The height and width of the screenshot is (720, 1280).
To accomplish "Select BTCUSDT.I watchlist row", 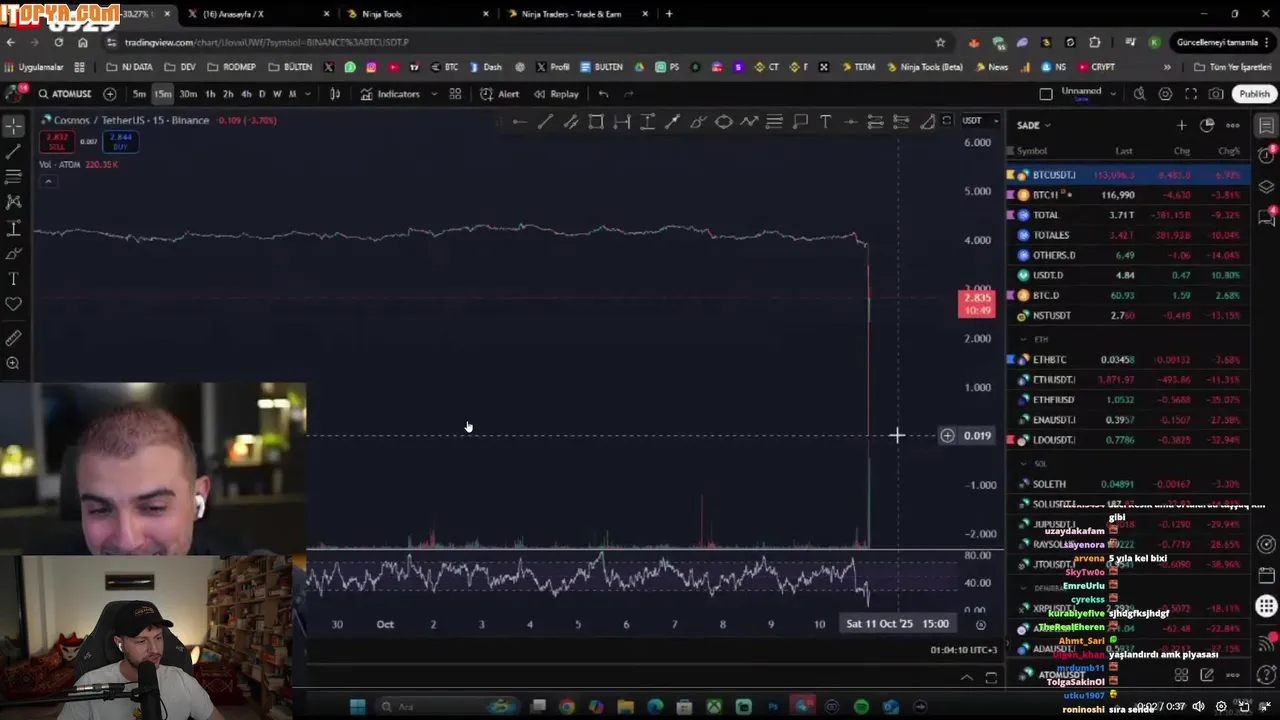I will 1128,175.
